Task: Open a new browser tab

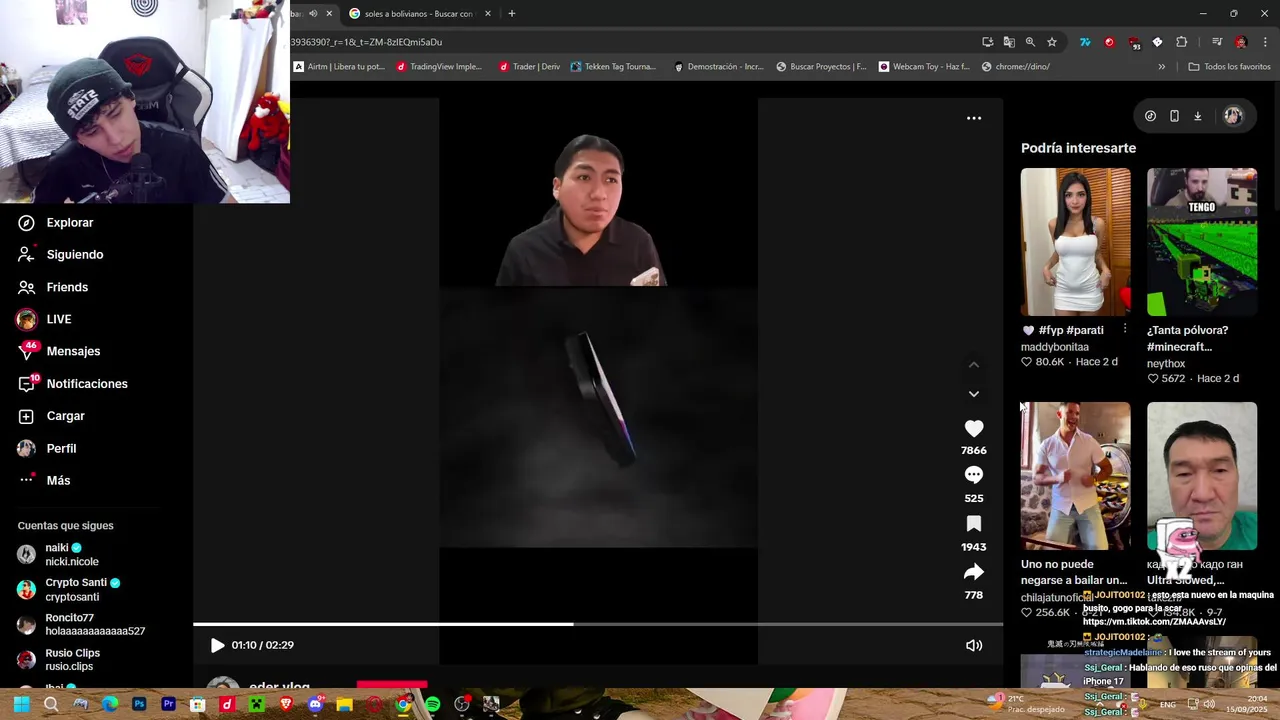Action: [x=512, y=14]
